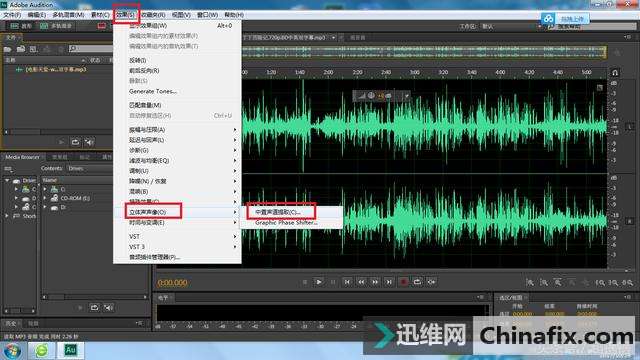Switch to Multitrack view button
Screen dimensions: 640x360
click(x=56, y=26)
